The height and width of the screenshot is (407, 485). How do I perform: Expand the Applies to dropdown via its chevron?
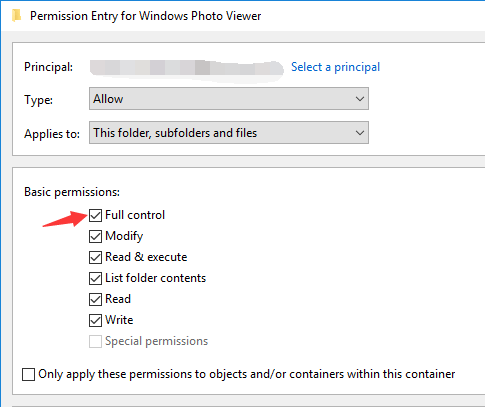click(359, 133)
